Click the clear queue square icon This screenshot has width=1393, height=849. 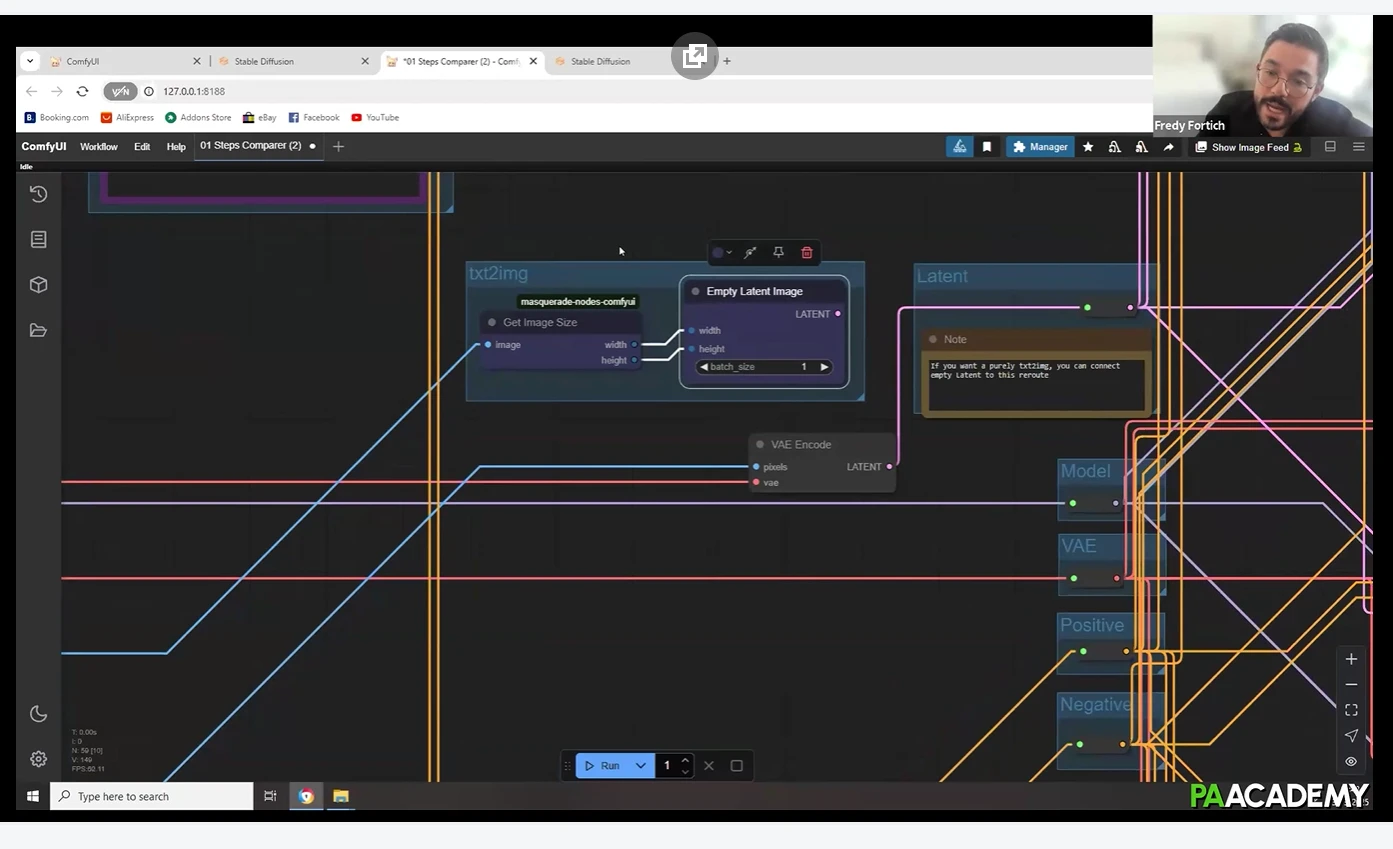[737, 766]
